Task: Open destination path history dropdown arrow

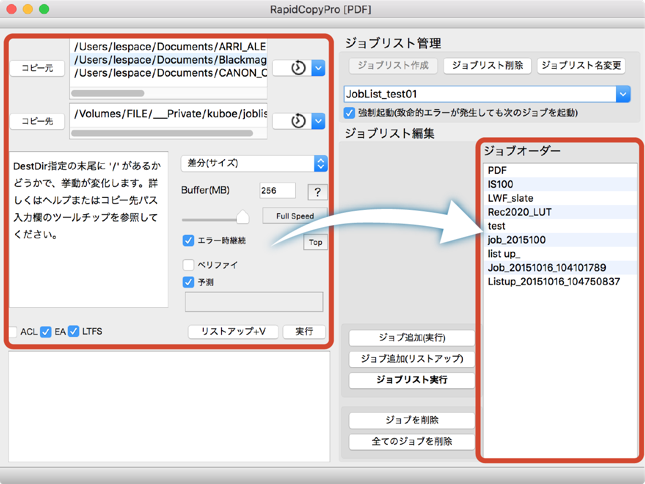Action: [318, 121]
